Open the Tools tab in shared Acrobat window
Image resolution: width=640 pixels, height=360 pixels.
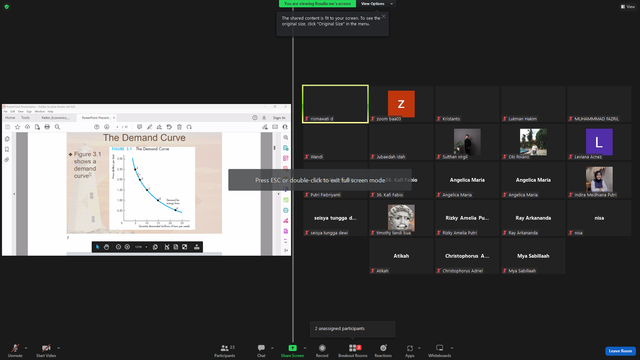click(25, 118)
